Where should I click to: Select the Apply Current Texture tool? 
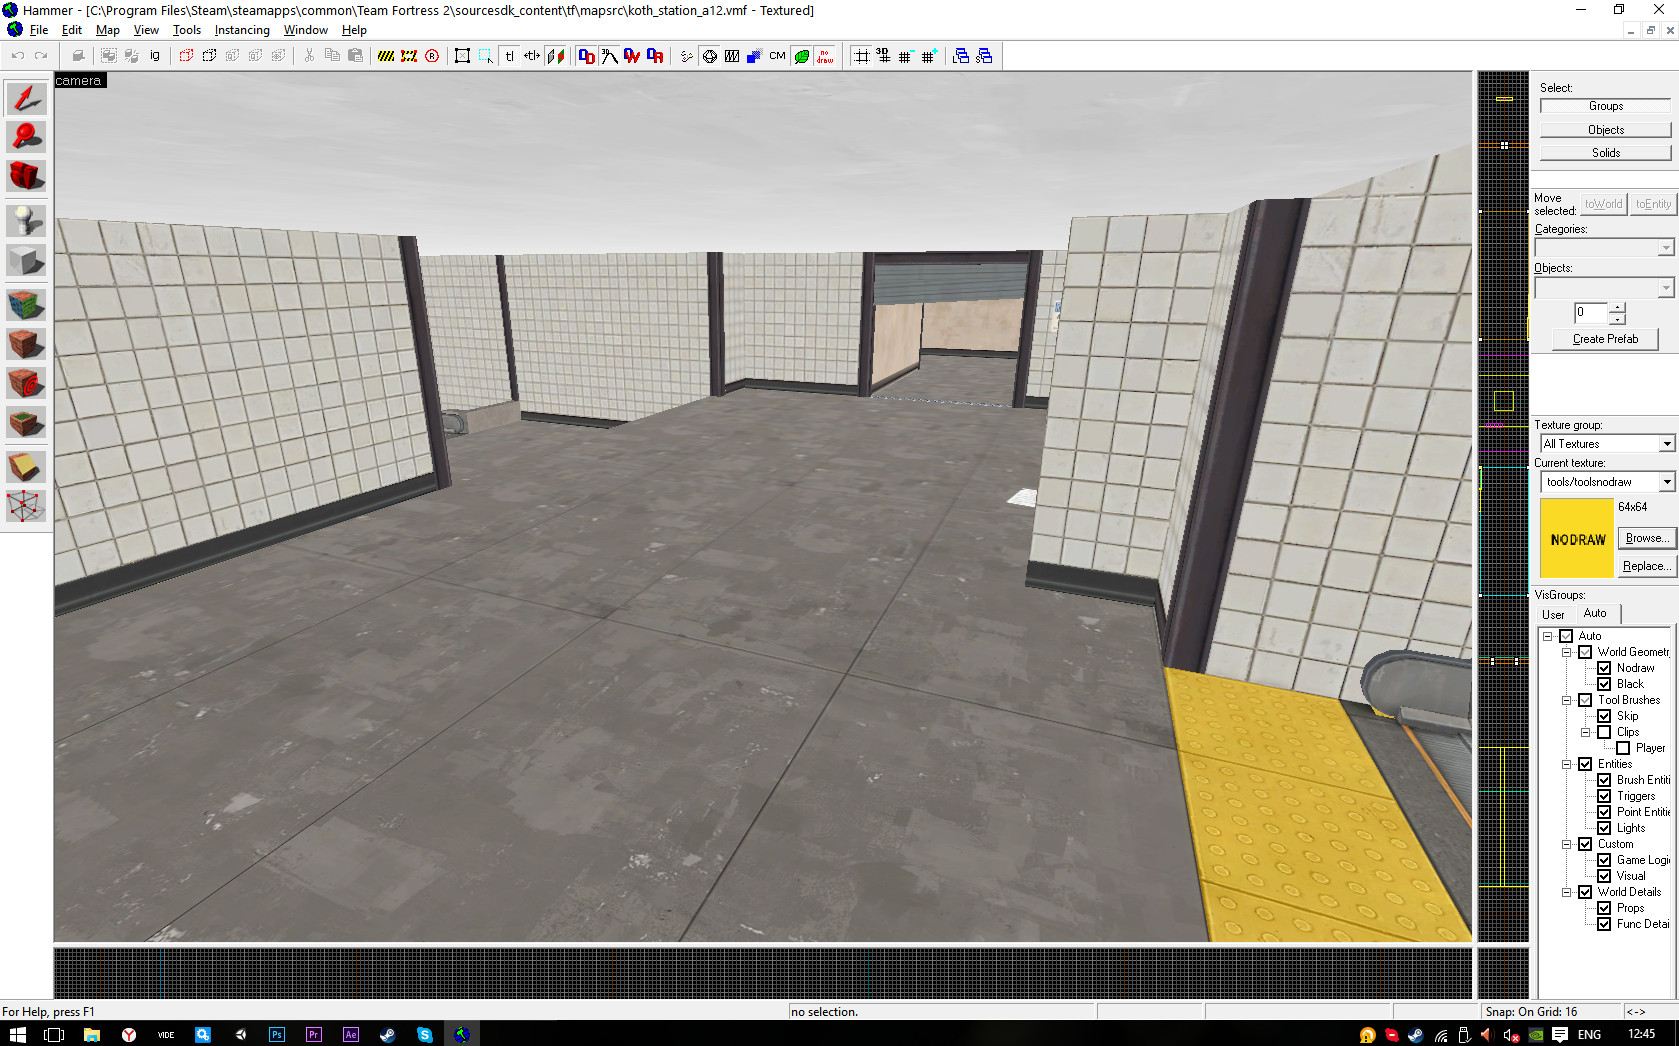coord(26,344)
